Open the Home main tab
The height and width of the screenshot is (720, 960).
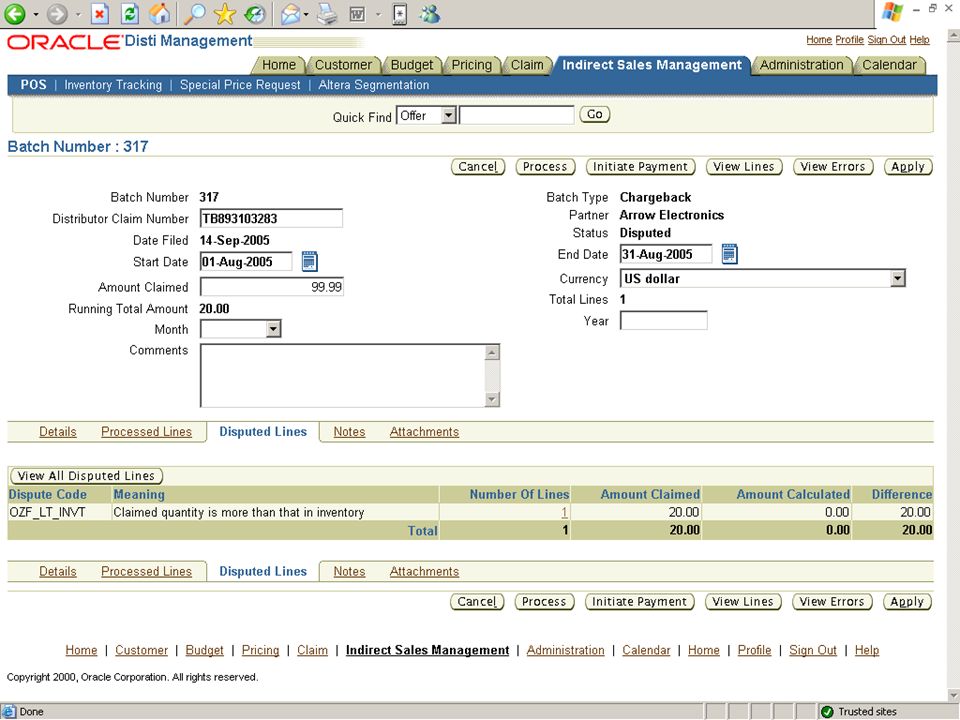pos(279,65)
